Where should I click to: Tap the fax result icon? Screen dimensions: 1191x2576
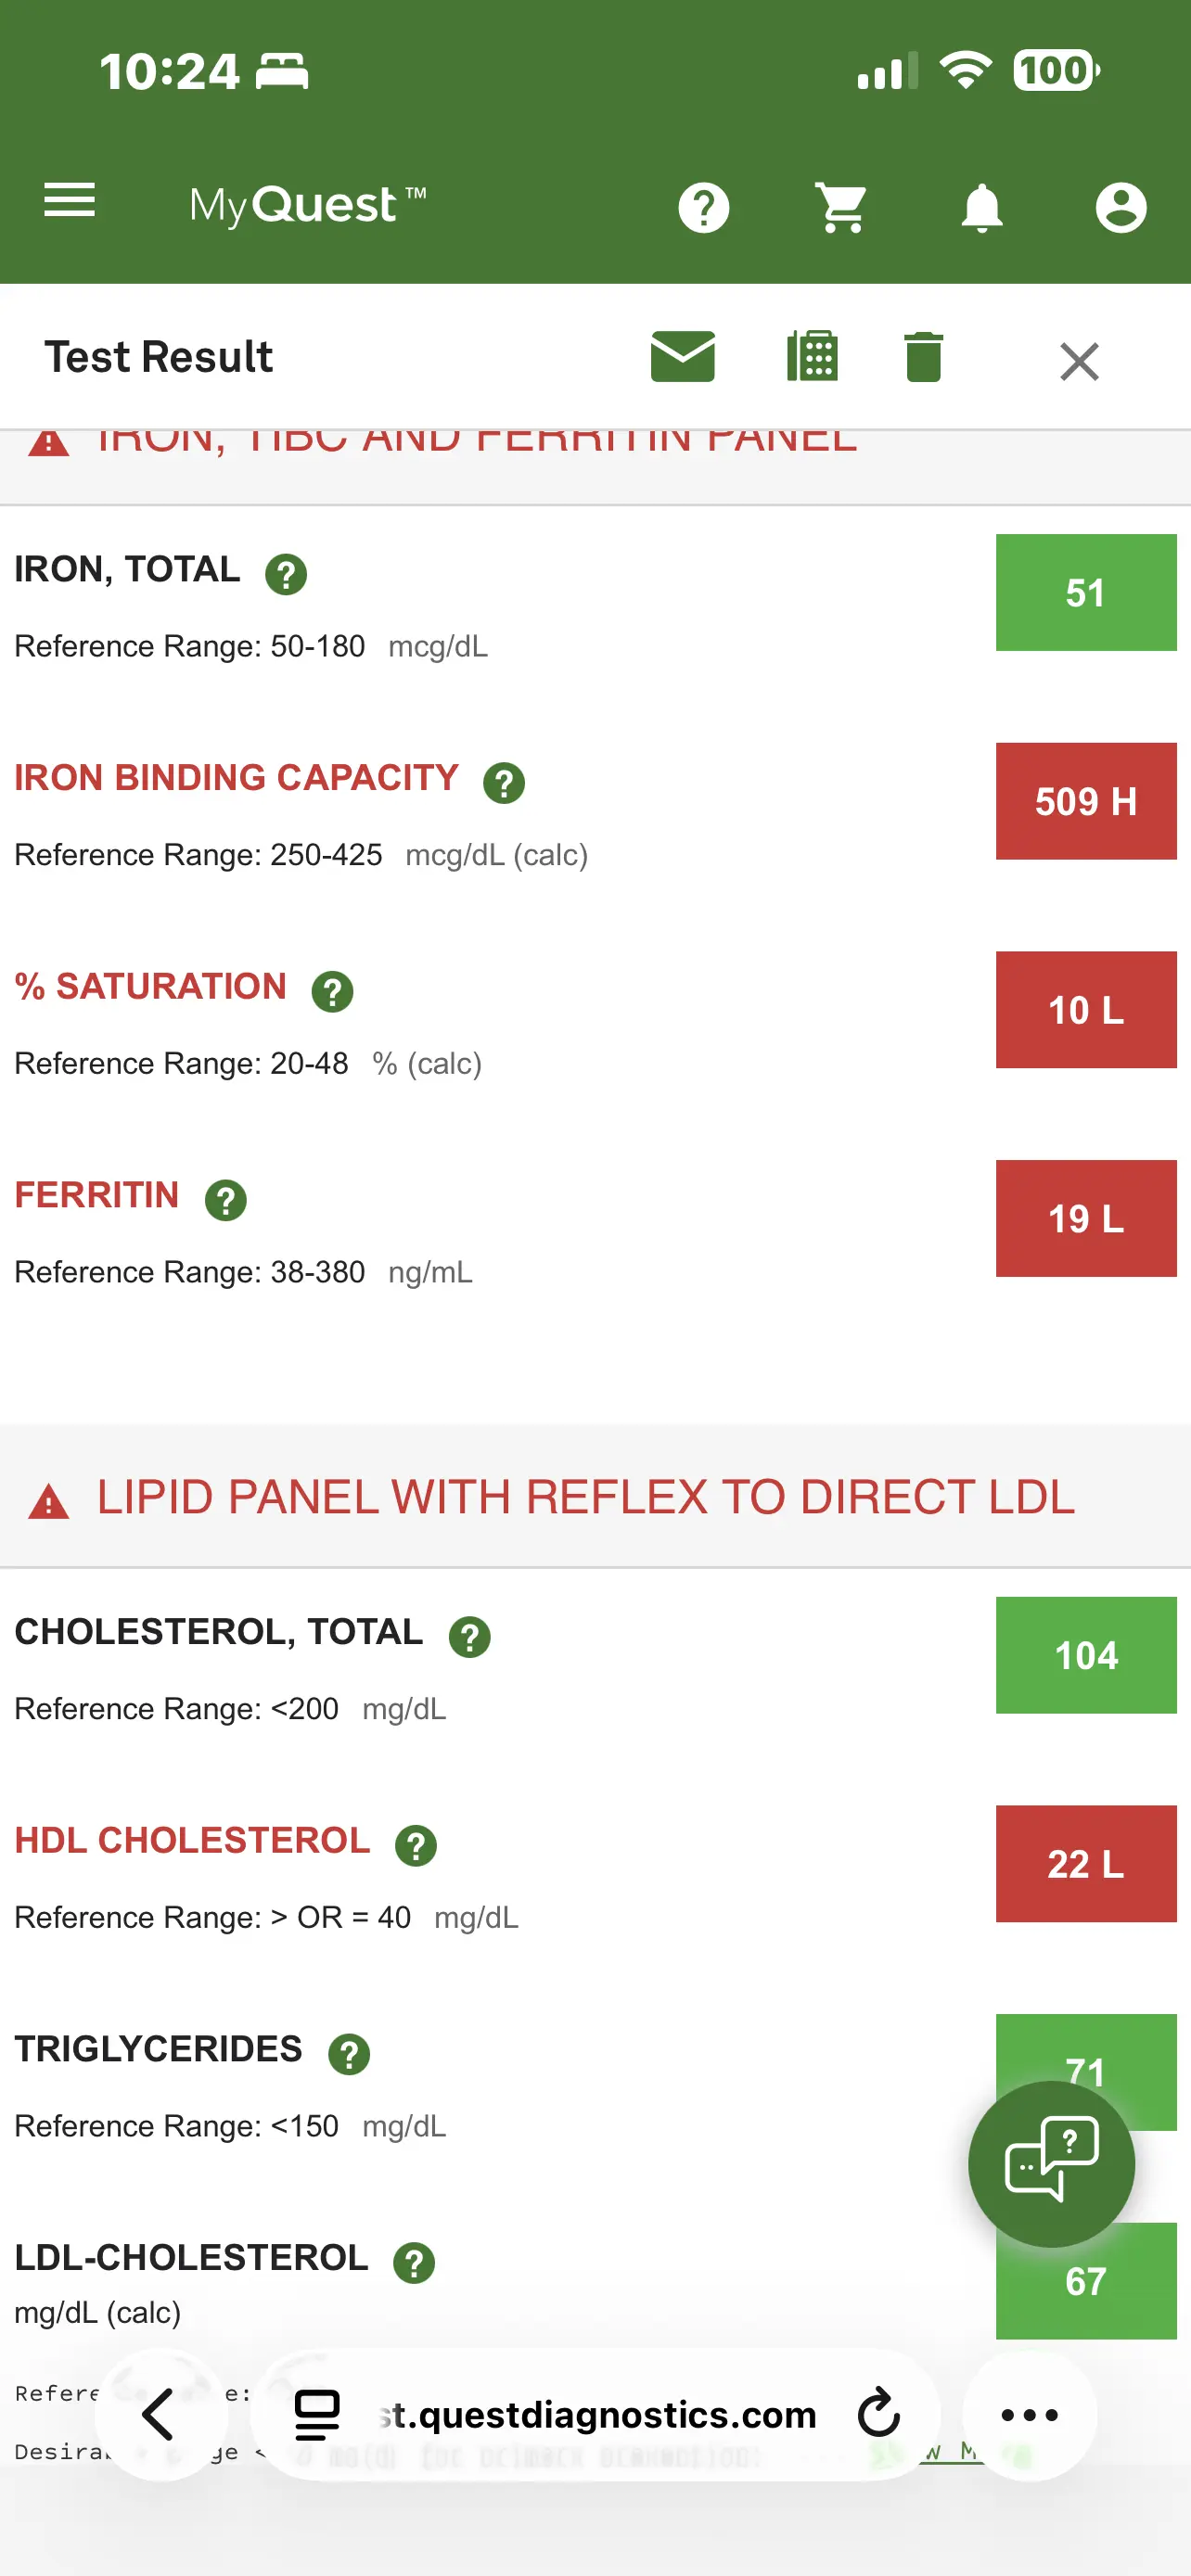point(813,357)
